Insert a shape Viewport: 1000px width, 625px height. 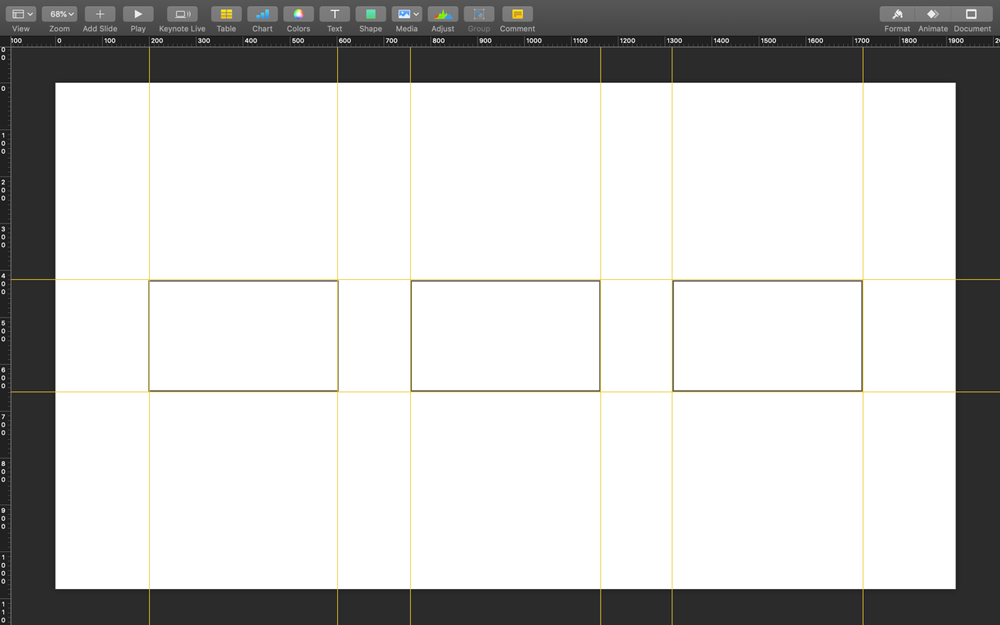click(x=371, y=14)
